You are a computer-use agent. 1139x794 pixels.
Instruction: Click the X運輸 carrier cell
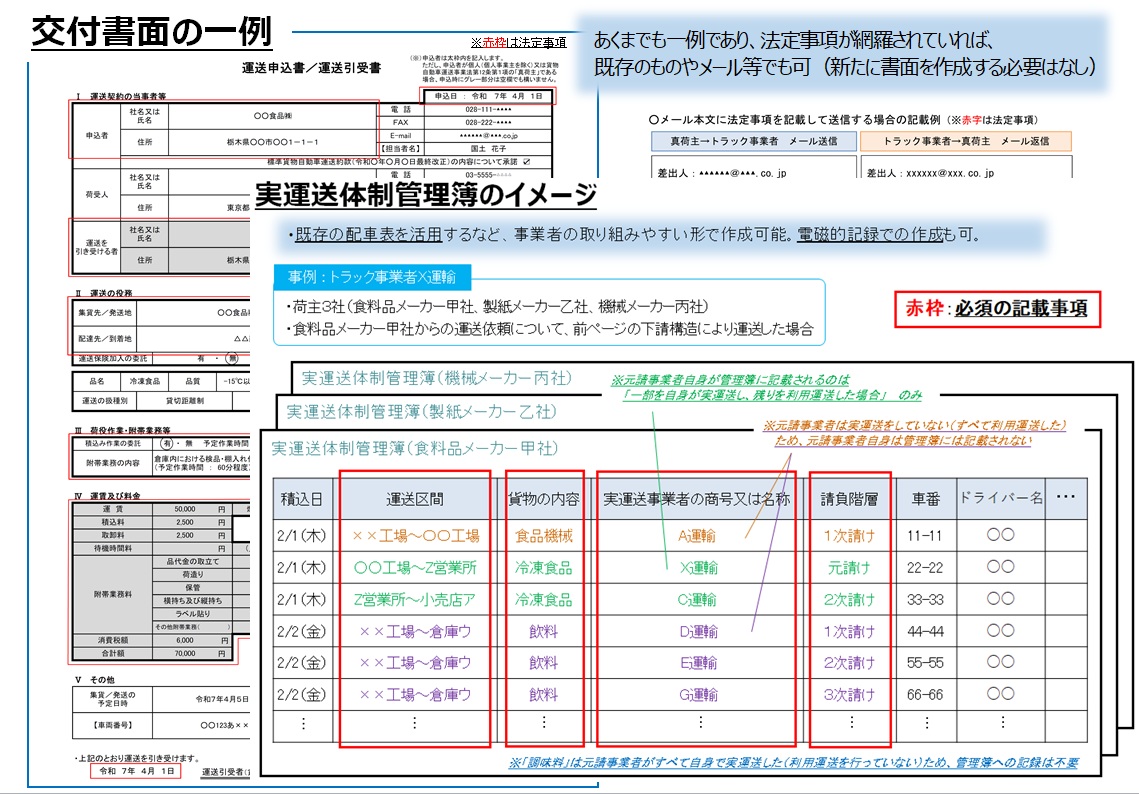click(x=698, y=568)
